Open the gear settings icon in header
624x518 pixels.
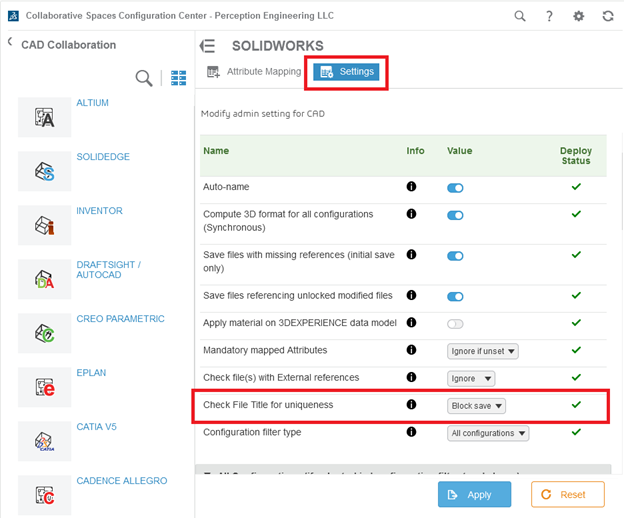578,16
